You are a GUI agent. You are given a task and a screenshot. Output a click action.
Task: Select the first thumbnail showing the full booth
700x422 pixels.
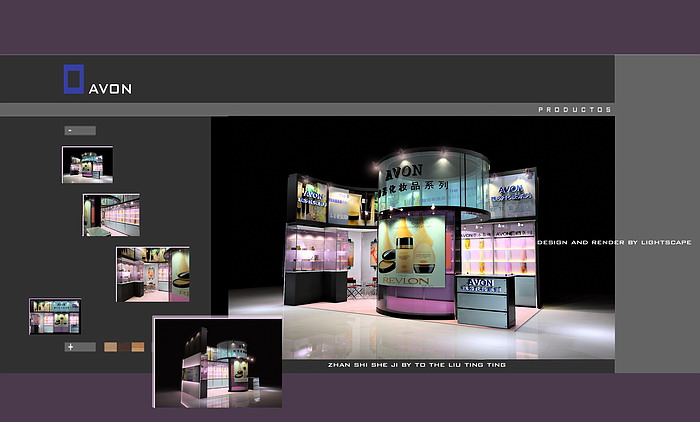coord(88,164)
